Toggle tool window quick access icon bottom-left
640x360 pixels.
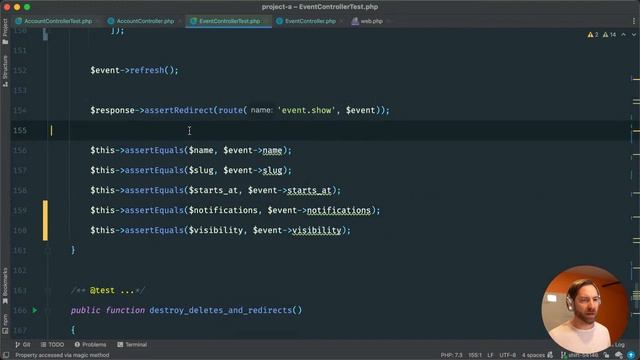(x=6, y=355)
